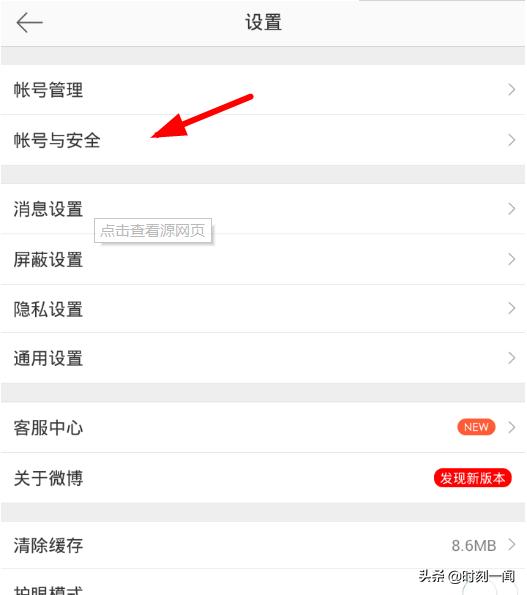This screenshot has width=527, height=595.
Task: Open 帐号管理 menu item
Action: click(263, 90)
